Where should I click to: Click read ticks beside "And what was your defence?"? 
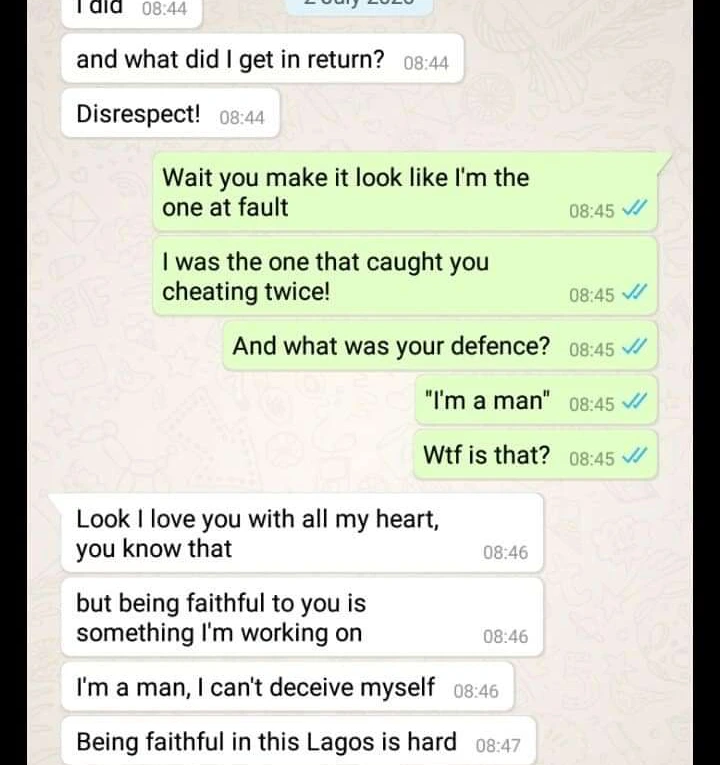(635, 347)
